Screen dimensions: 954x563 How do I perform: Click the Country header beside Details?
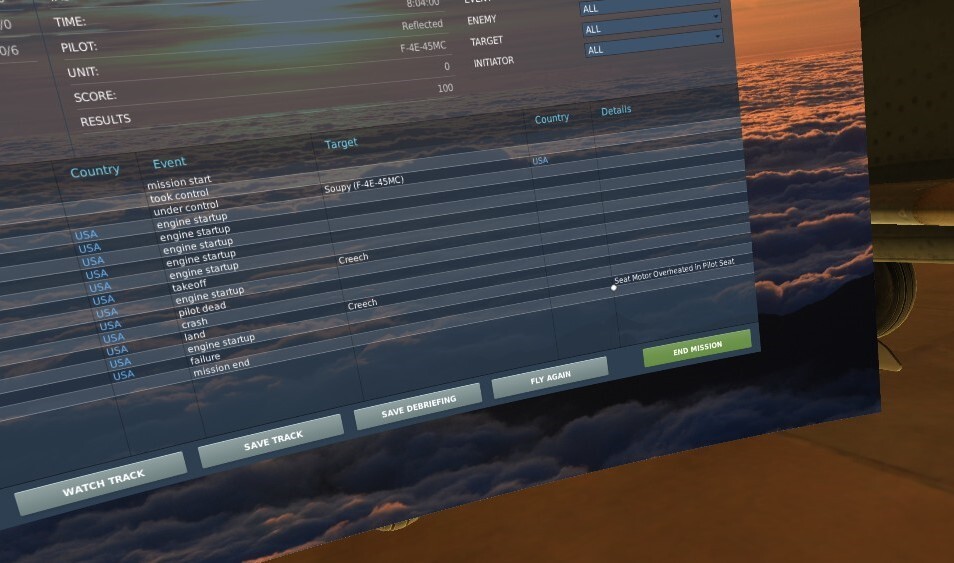point(551,118)
